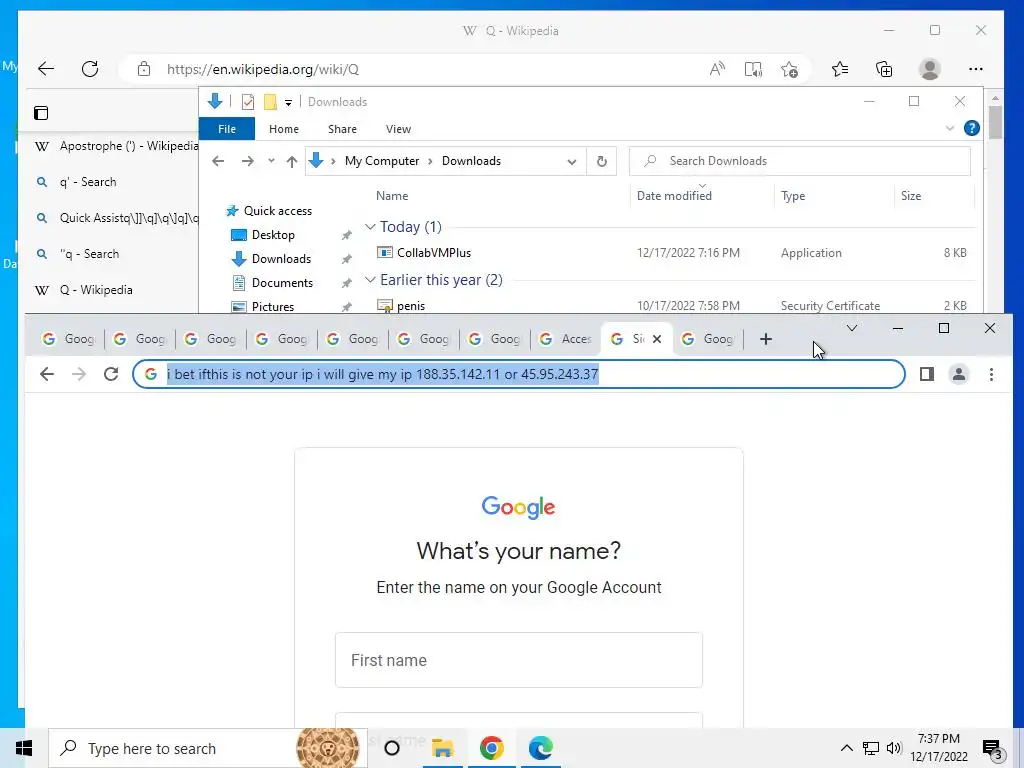Click Chrome back arrow
1024x768 pixels.
[46, 374]
